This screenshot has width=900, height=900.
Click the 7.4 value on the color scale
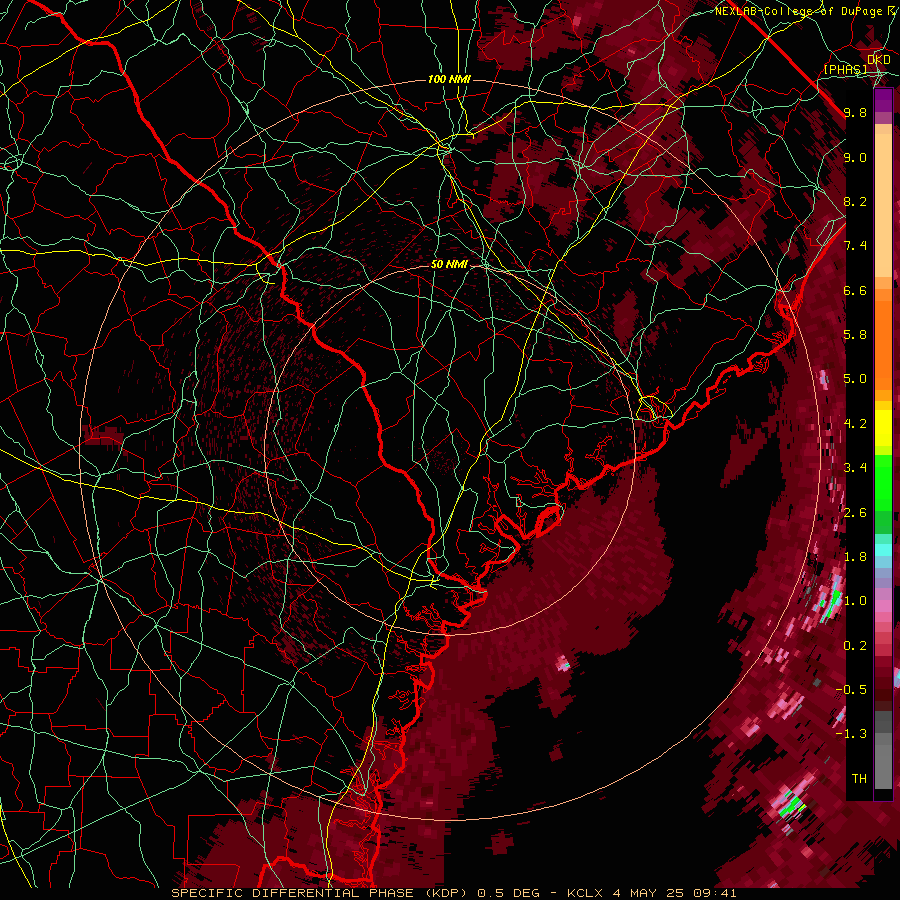(x=855, y=246)
